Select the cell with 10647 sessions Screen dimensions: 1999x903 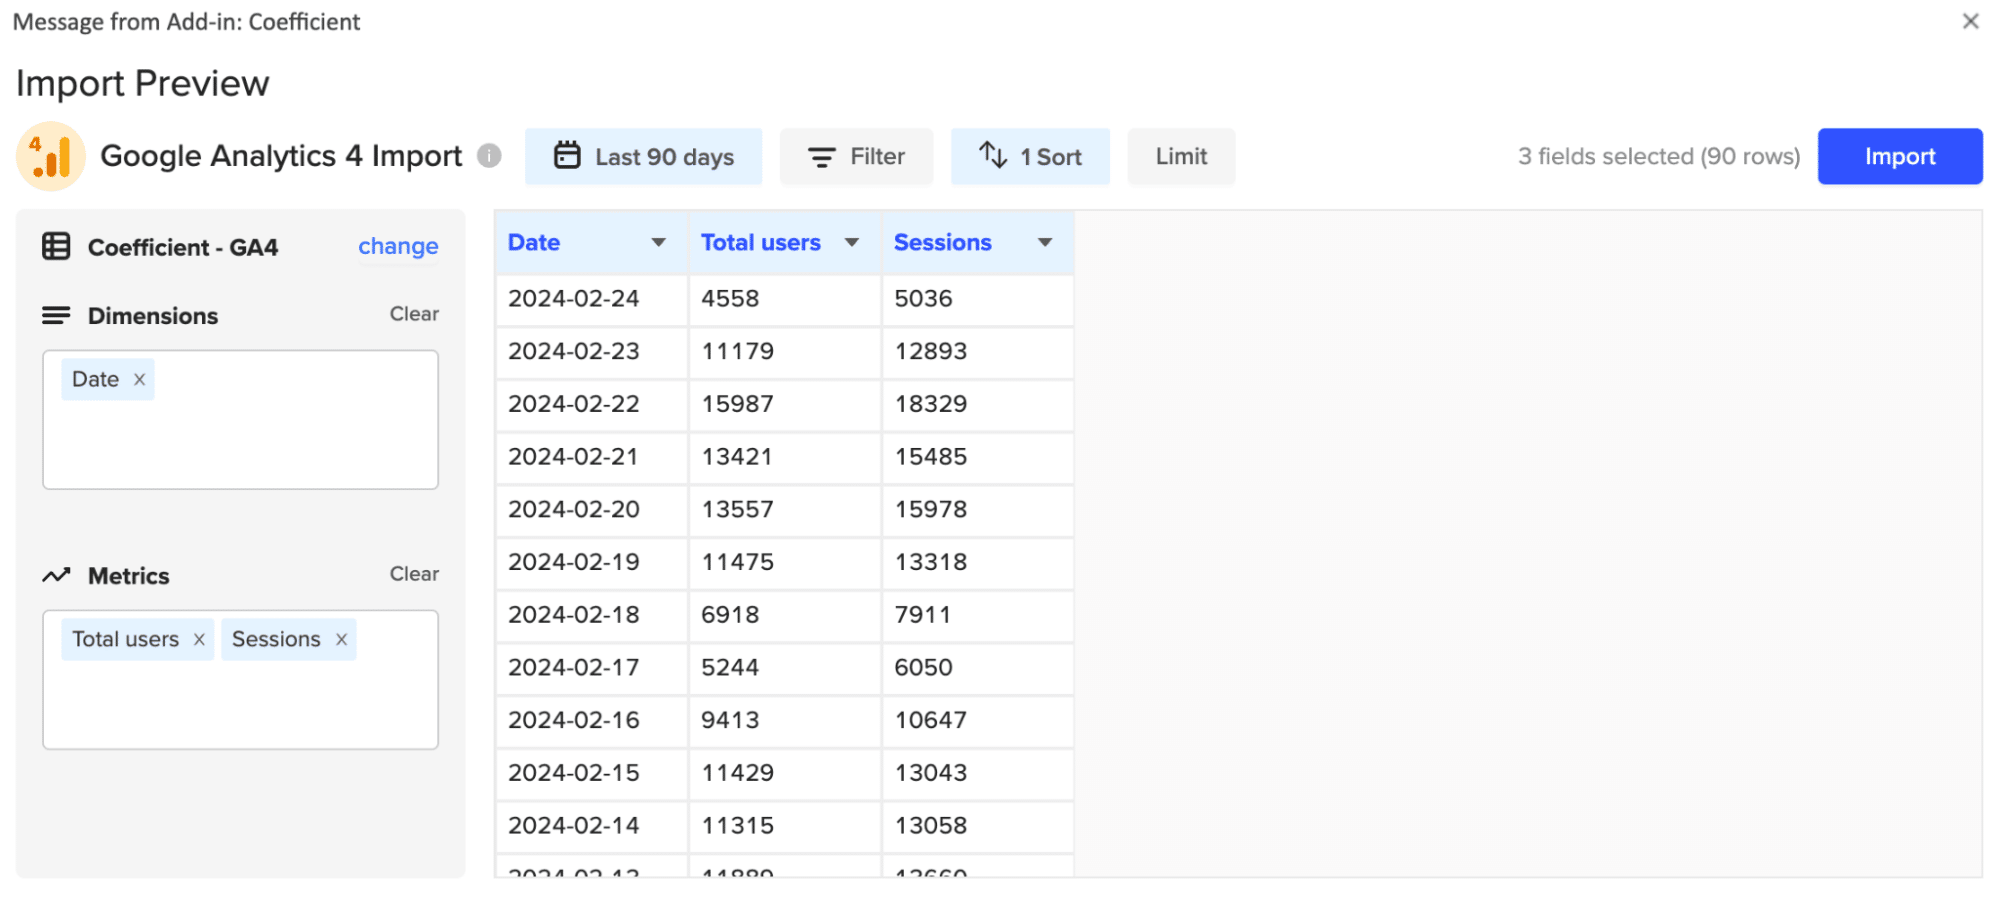(977, 721)
